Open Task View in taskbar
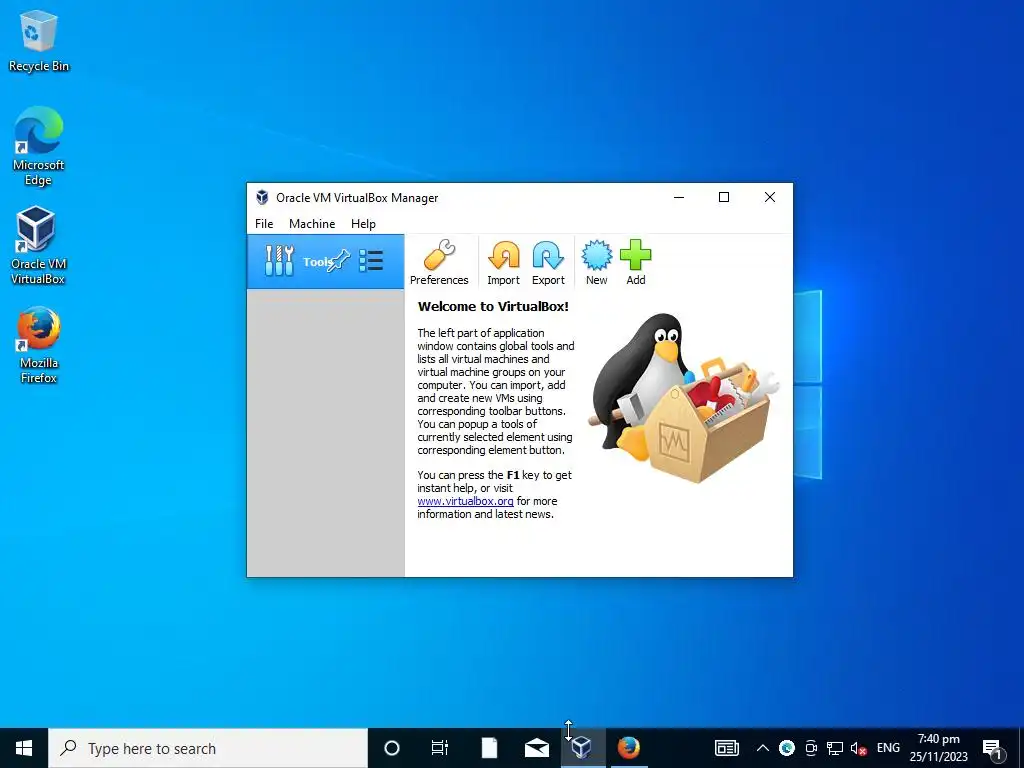 coord(440,748)
